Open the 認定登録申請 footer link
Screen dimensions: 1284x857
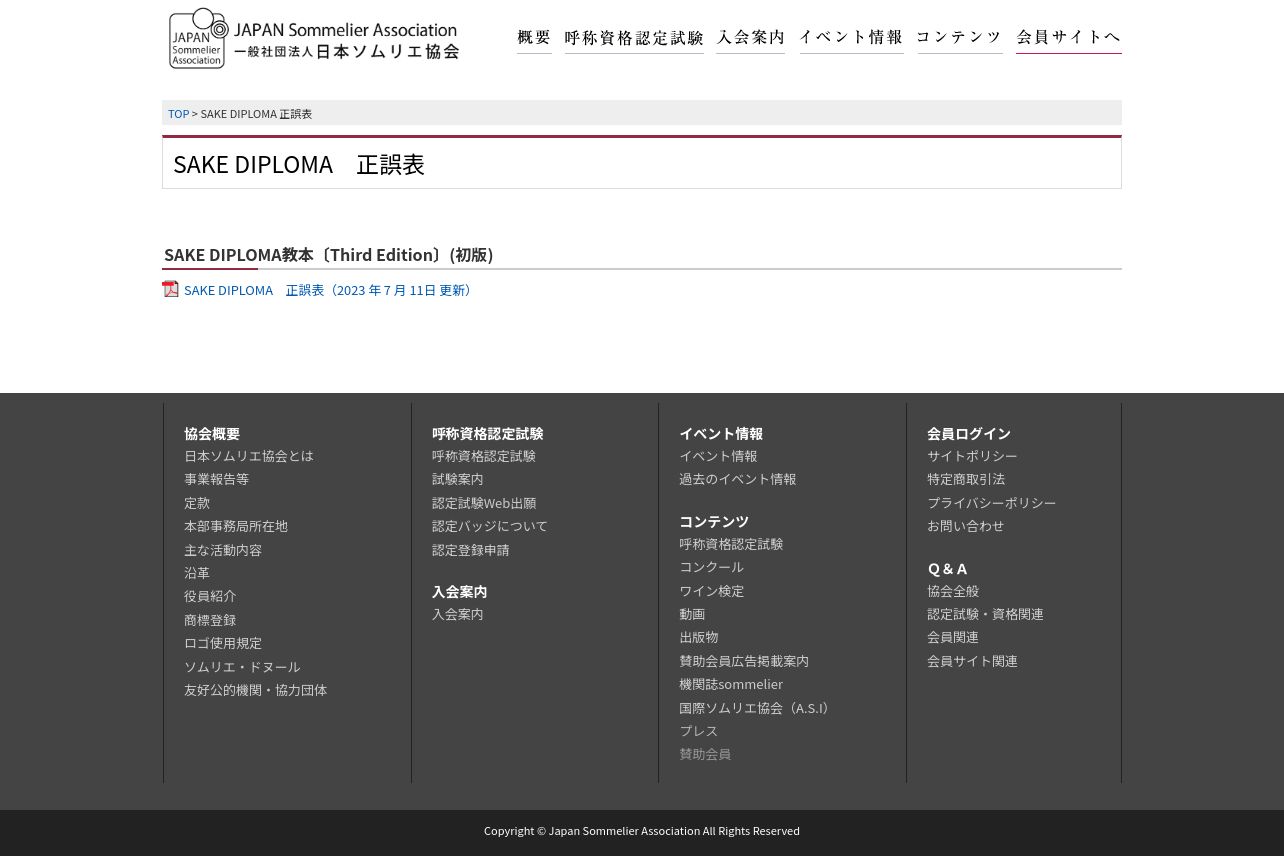[x=471, y=550]
